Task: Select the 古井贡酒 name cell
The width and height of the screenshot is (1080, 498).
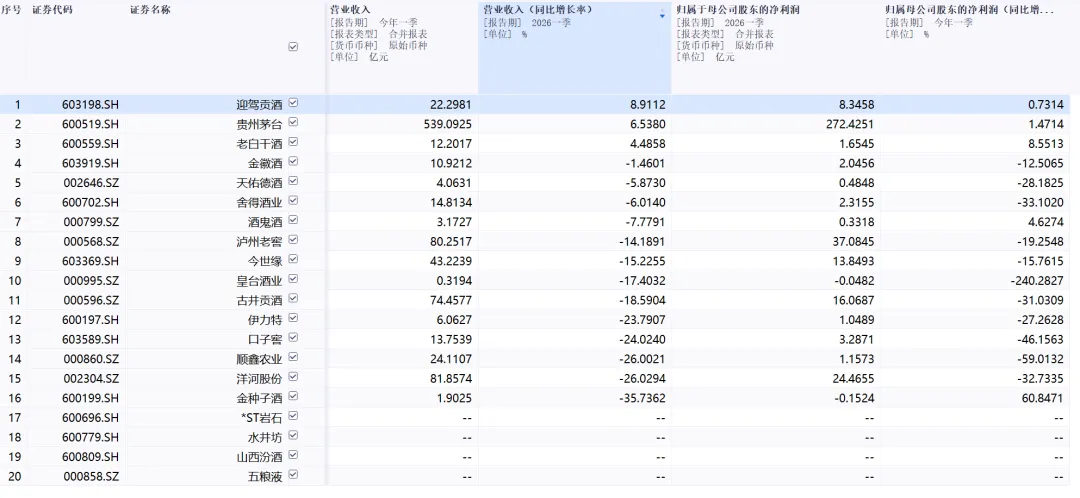Action: (x=259, y=300)
